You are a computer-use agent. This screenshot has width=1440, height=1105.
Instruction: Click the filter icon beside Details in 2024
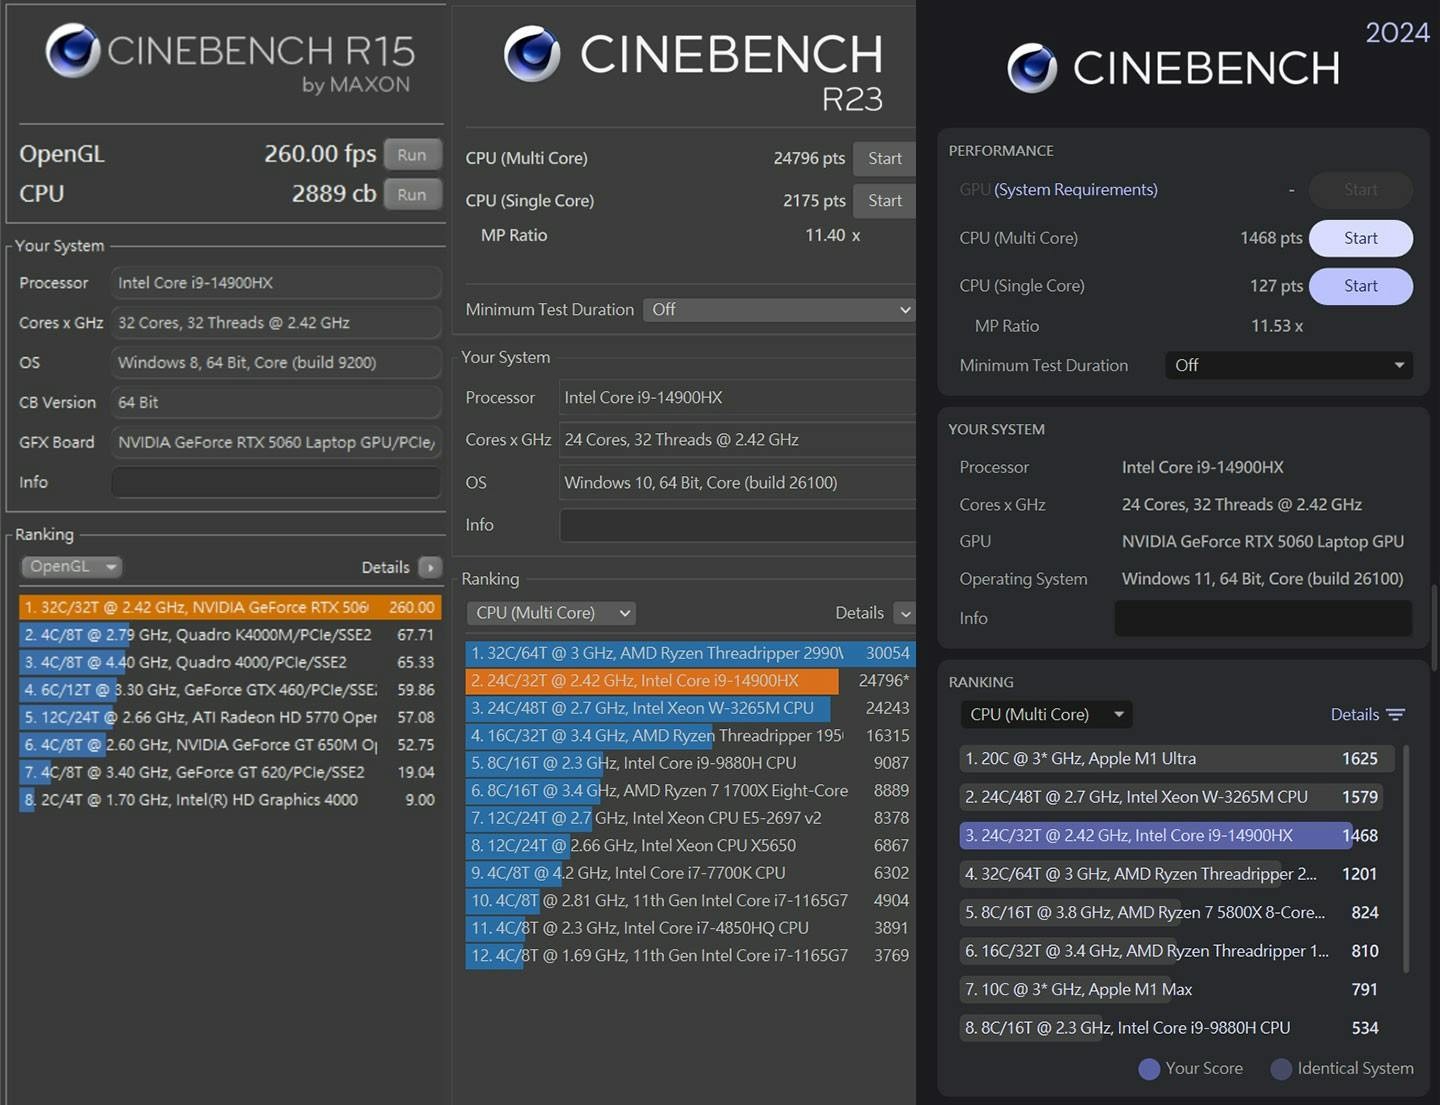pos(1396,714)
